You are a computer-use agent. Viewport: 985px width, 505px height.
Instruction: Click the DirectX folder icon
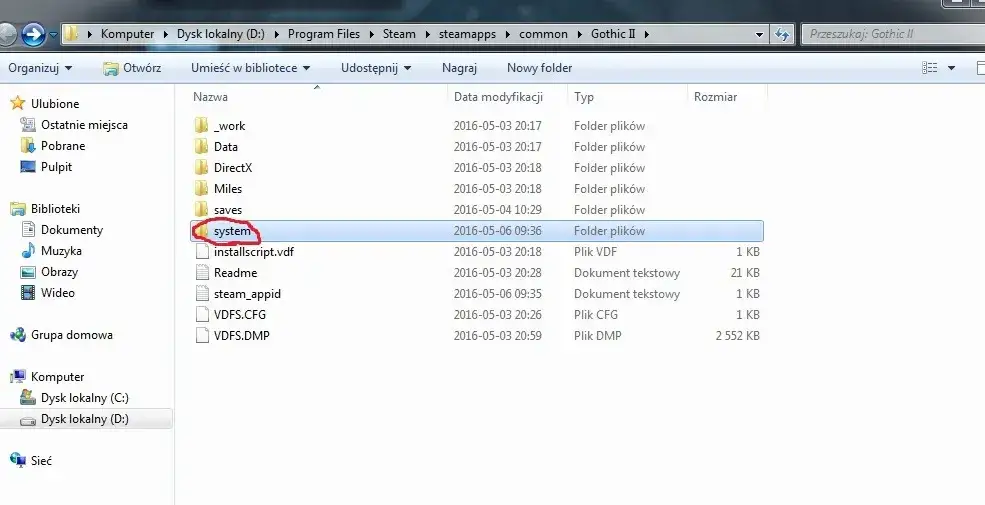[201, 168]
